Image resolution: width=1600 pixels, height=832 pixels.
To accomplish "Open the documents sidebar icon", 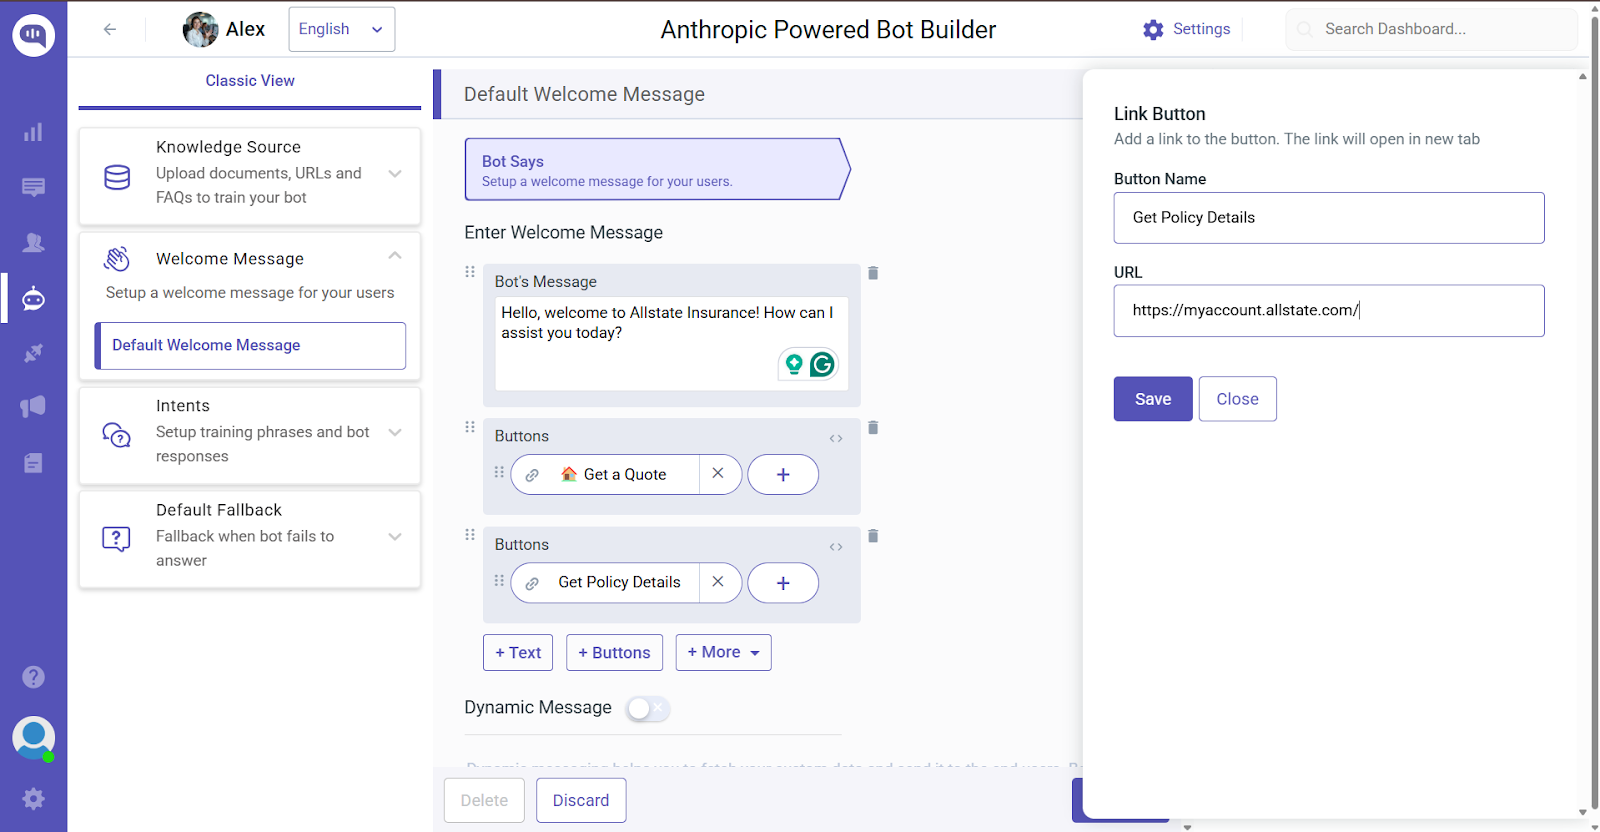I will click(33, 463).
